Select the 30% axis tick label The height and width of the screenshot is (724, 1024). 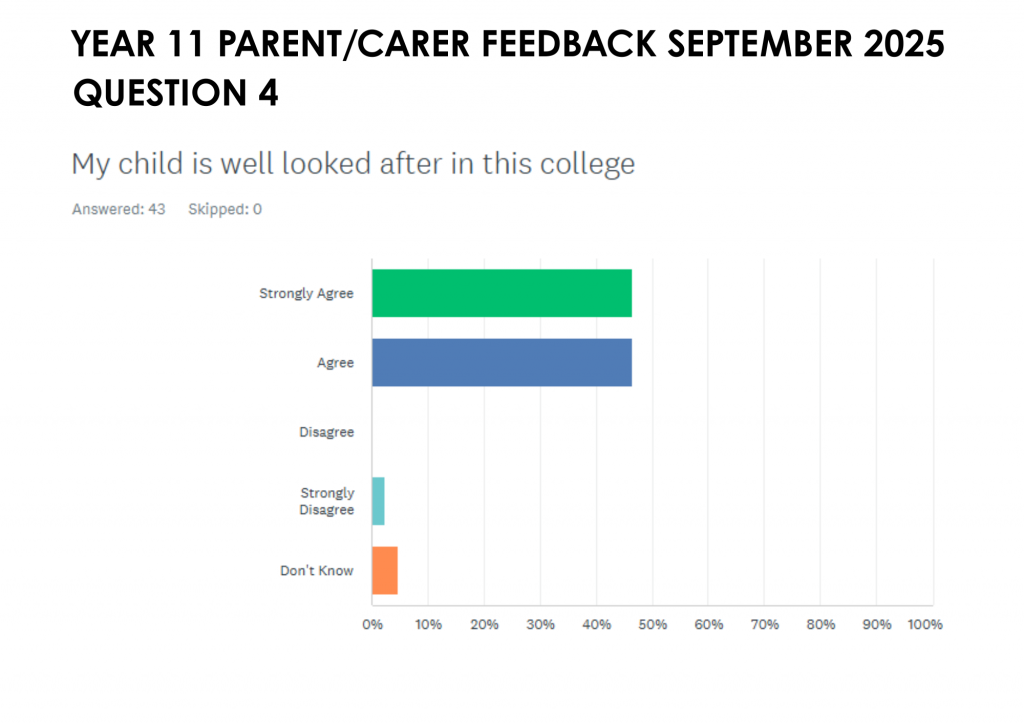point(540,624)
